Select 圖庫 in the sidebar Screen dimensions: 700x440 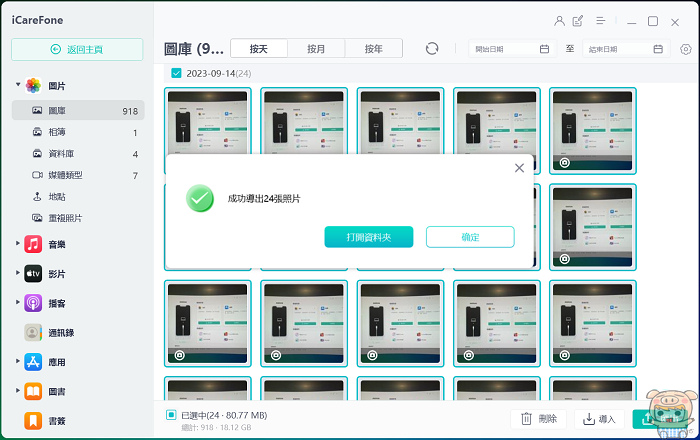click(x=78, y=110)
